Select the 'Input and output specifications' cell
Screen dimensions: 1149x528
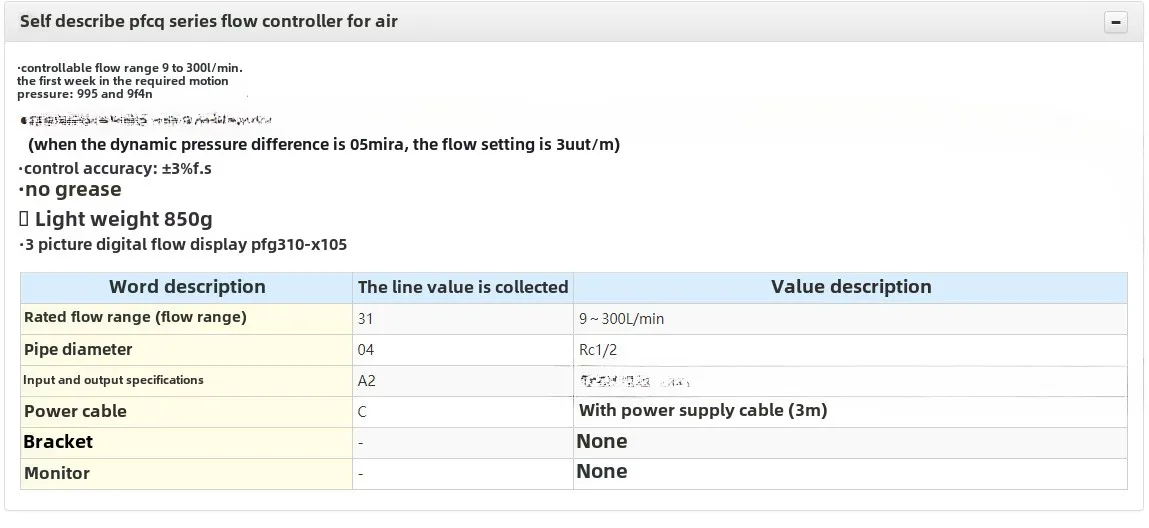click(113, 380)
